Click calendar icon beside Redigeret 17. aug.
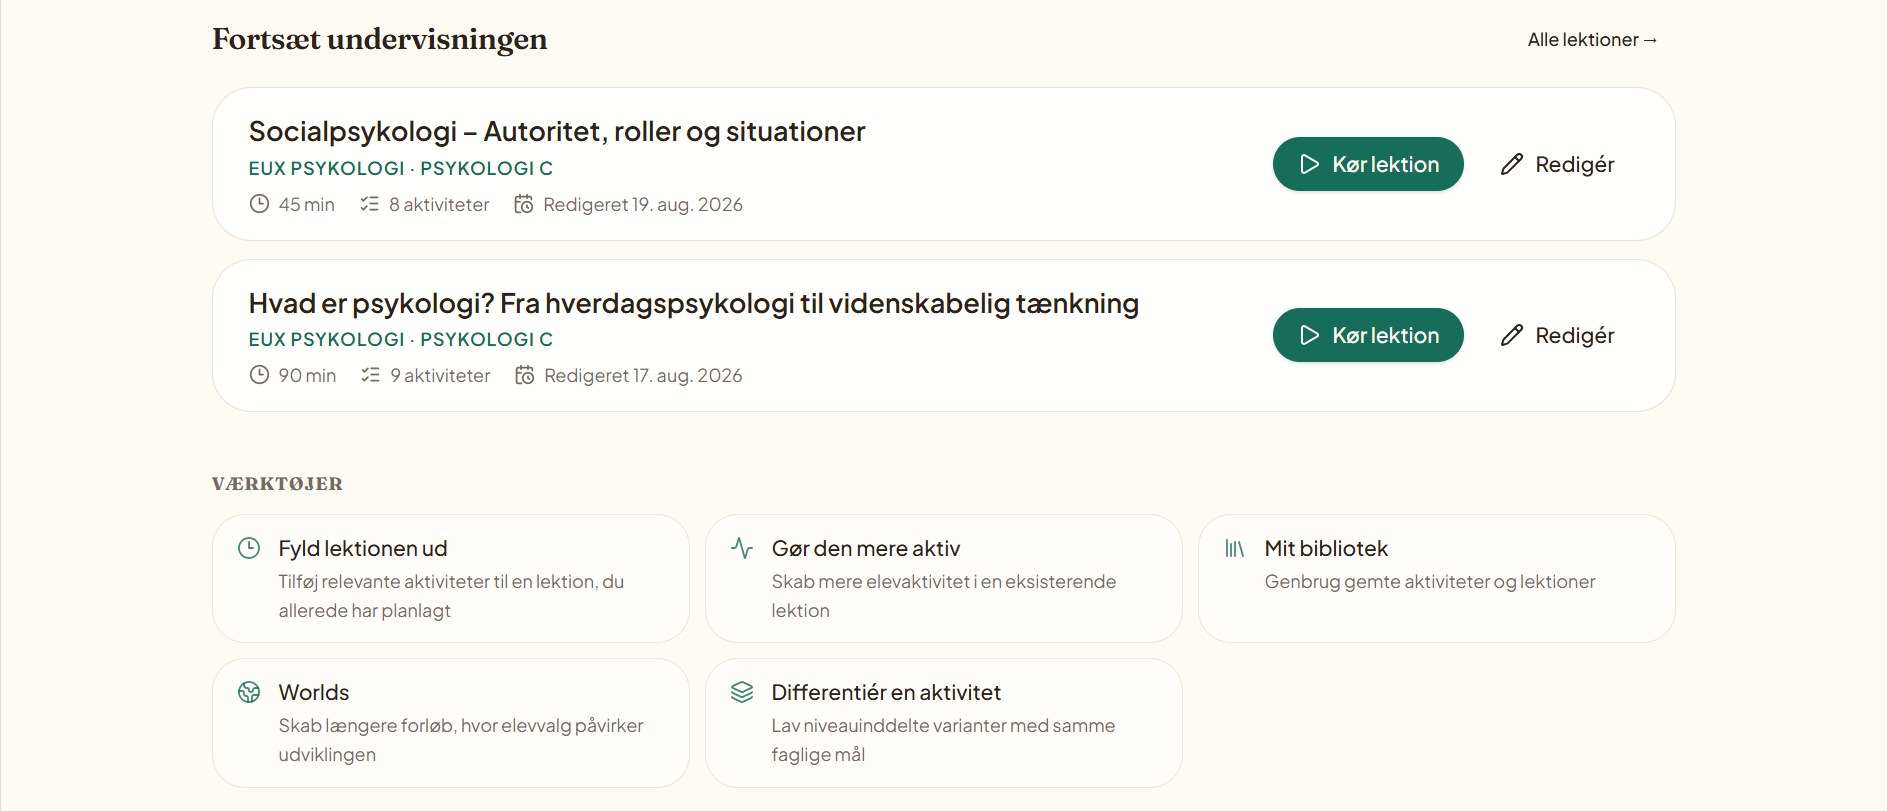This screenshot has height=811, width=1887. (x=525, y=375)
